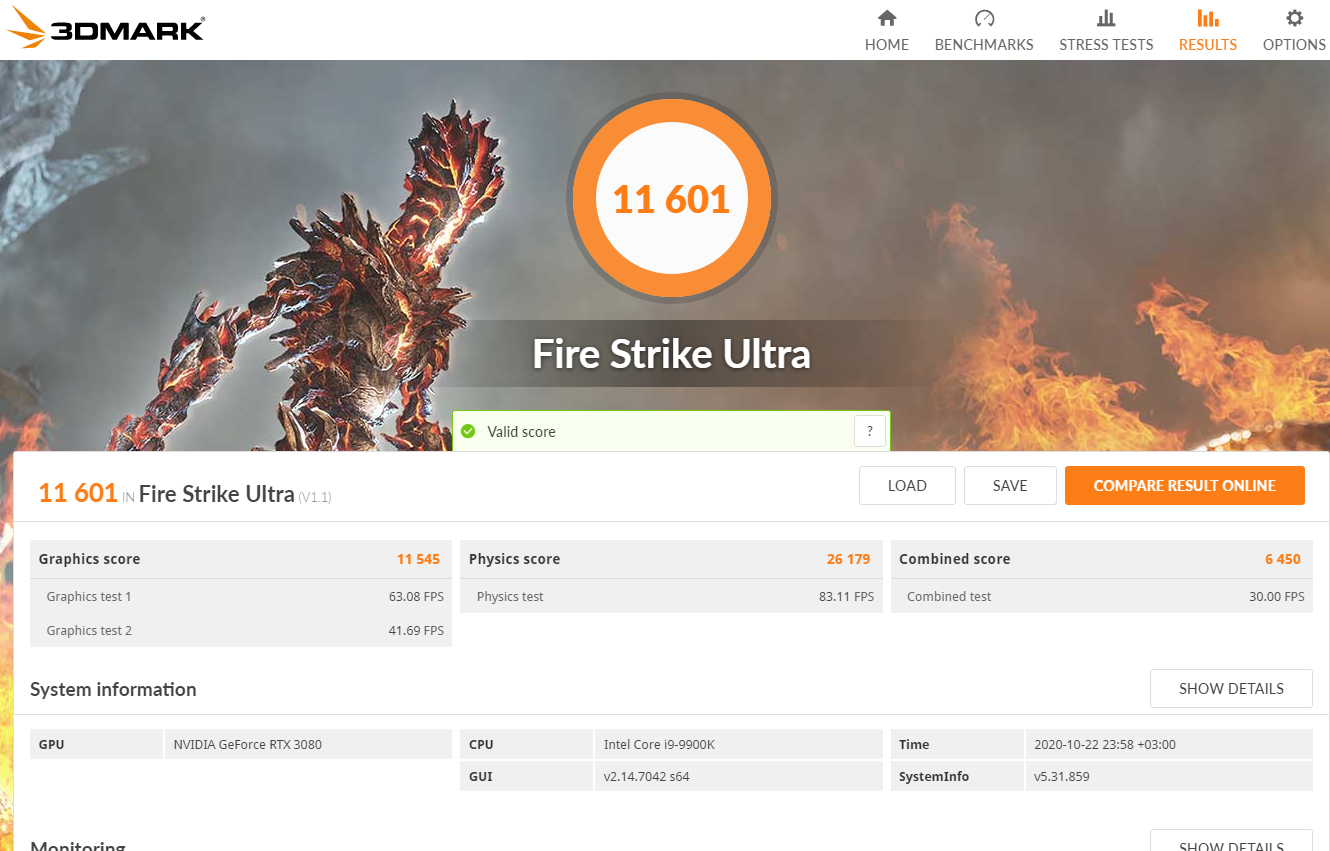Click the Combined score value 6 450

click(x=1282, y=559)
